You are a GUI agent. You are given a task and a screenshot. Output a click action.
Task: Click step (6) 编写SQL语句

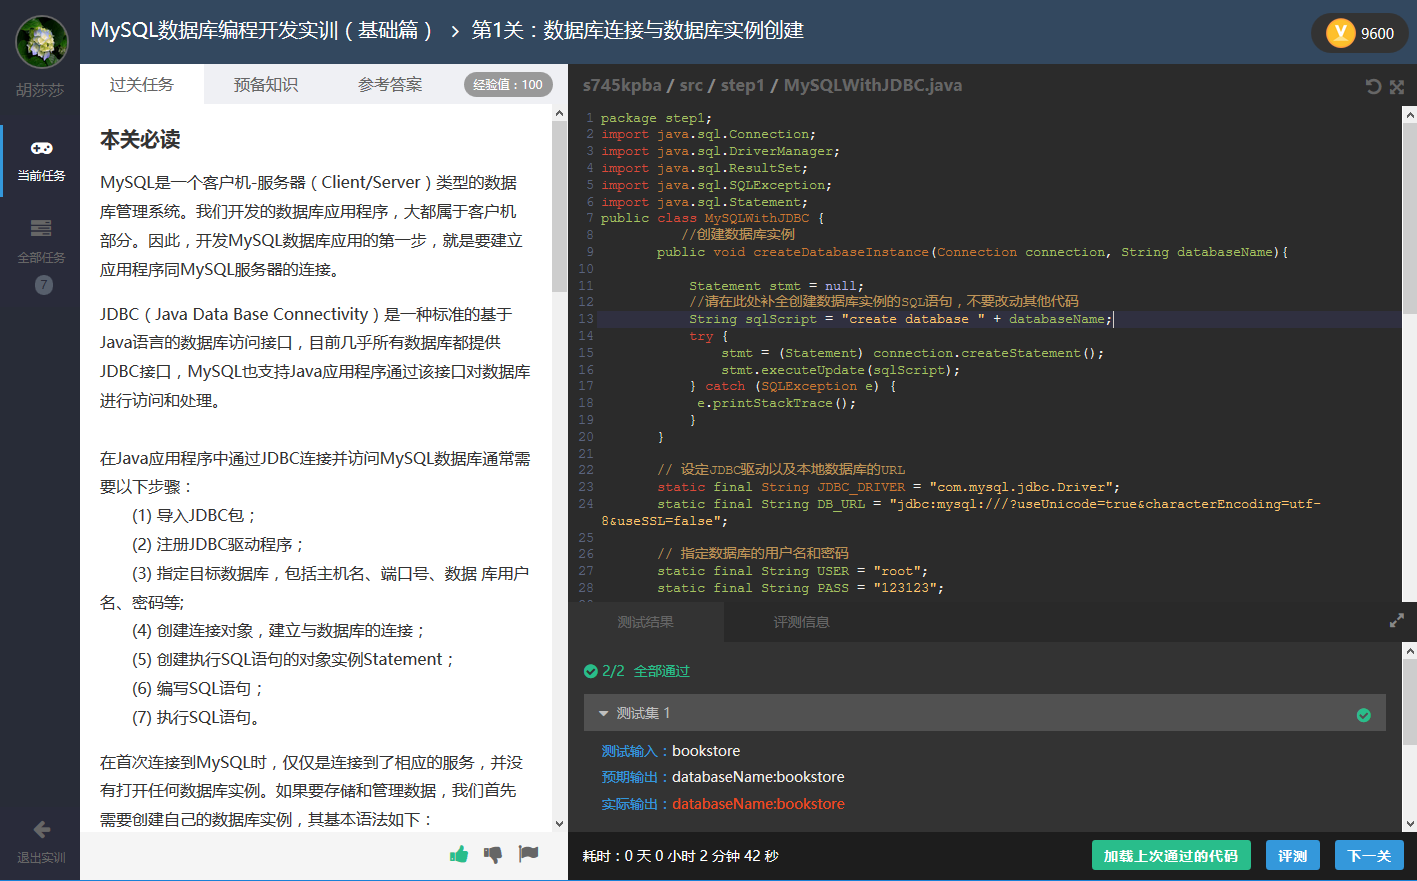(x=198, y=689)
